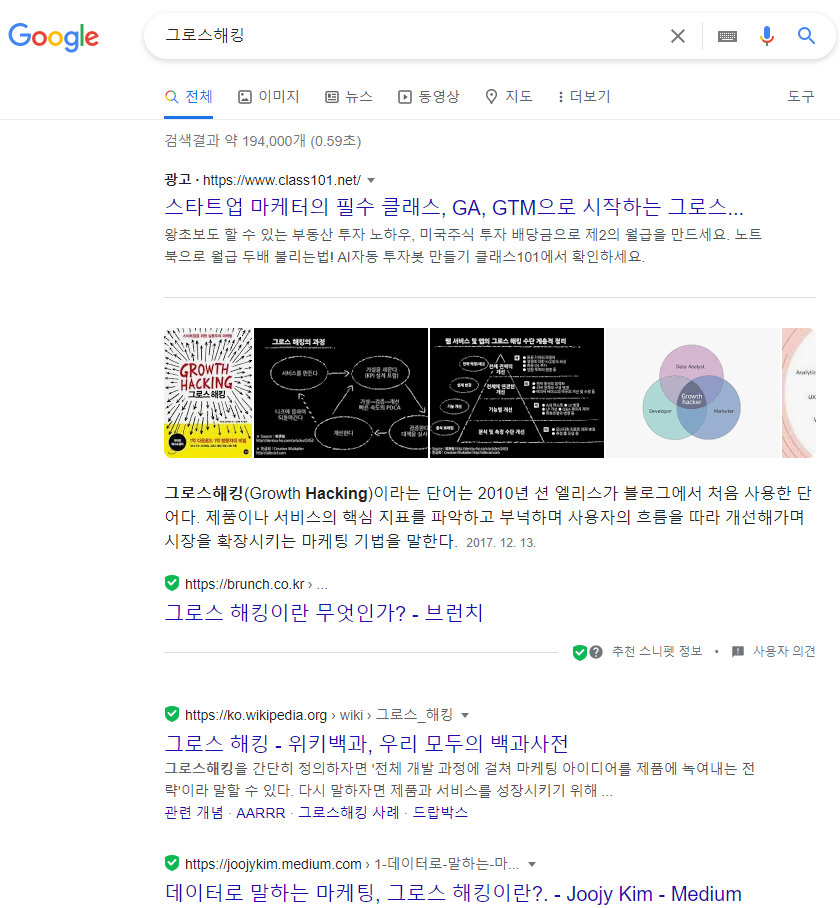This screenshot has width=840, height=908.
Task: Open the class101 ad headline link
Action: click(454, 207)
